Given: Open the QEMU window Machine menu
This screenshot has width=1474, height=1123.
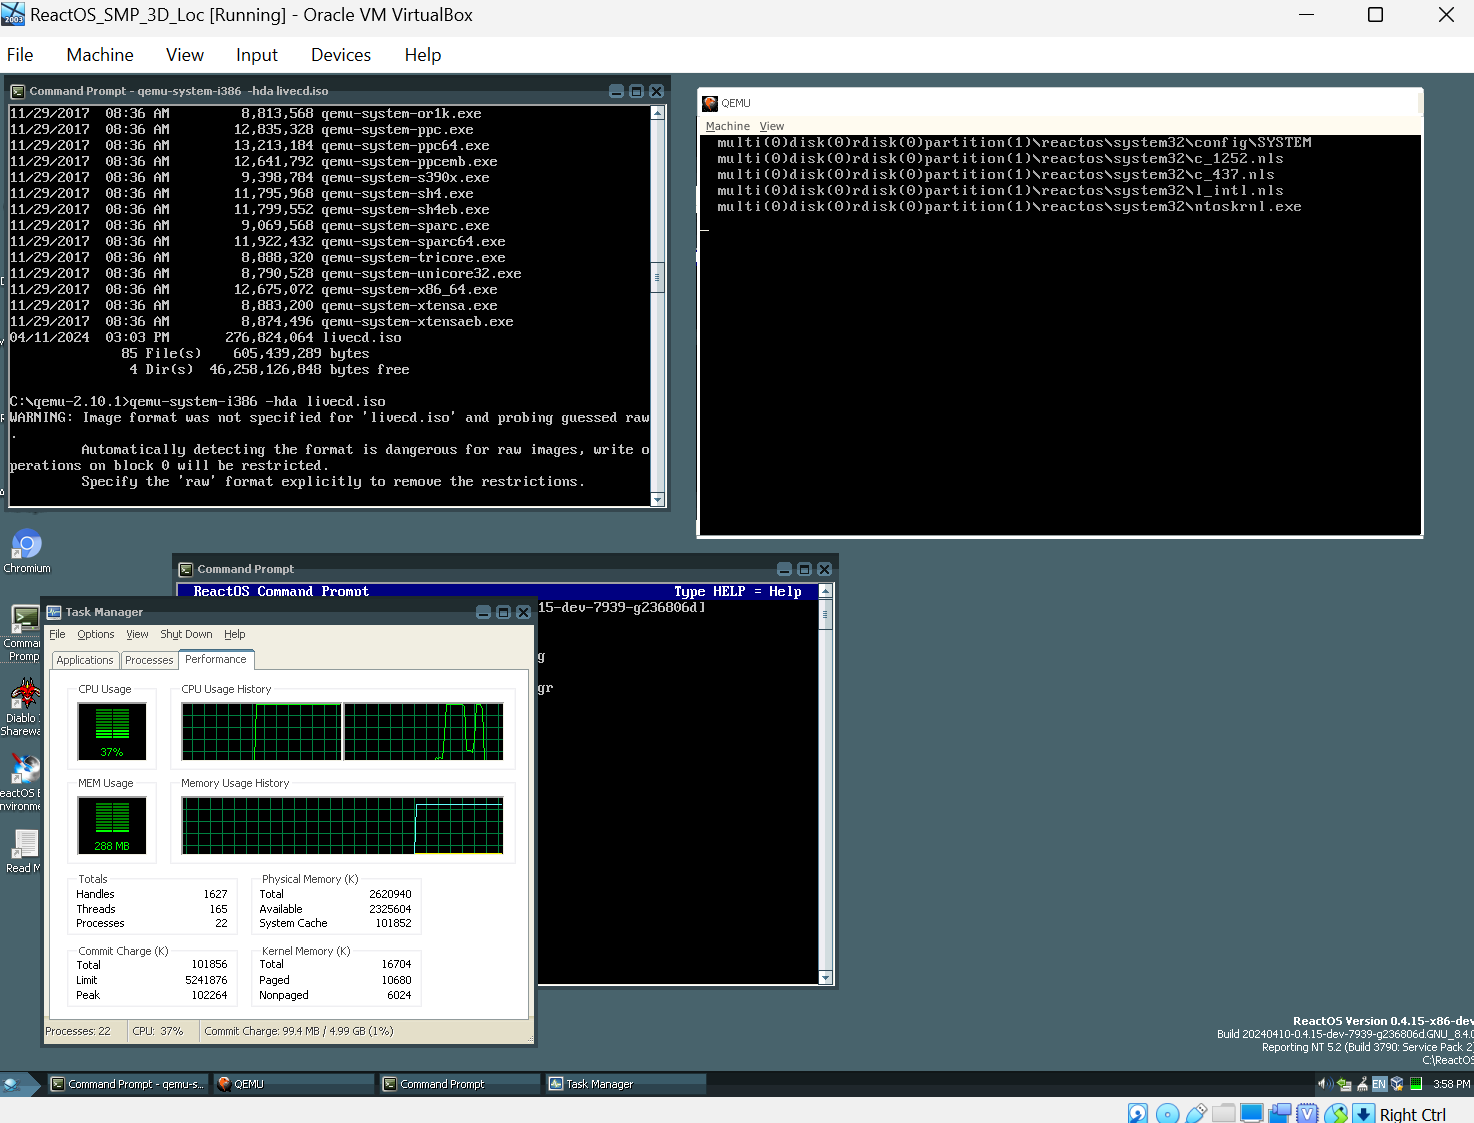Looking at the screenshot, I should [x=727, y=126].
